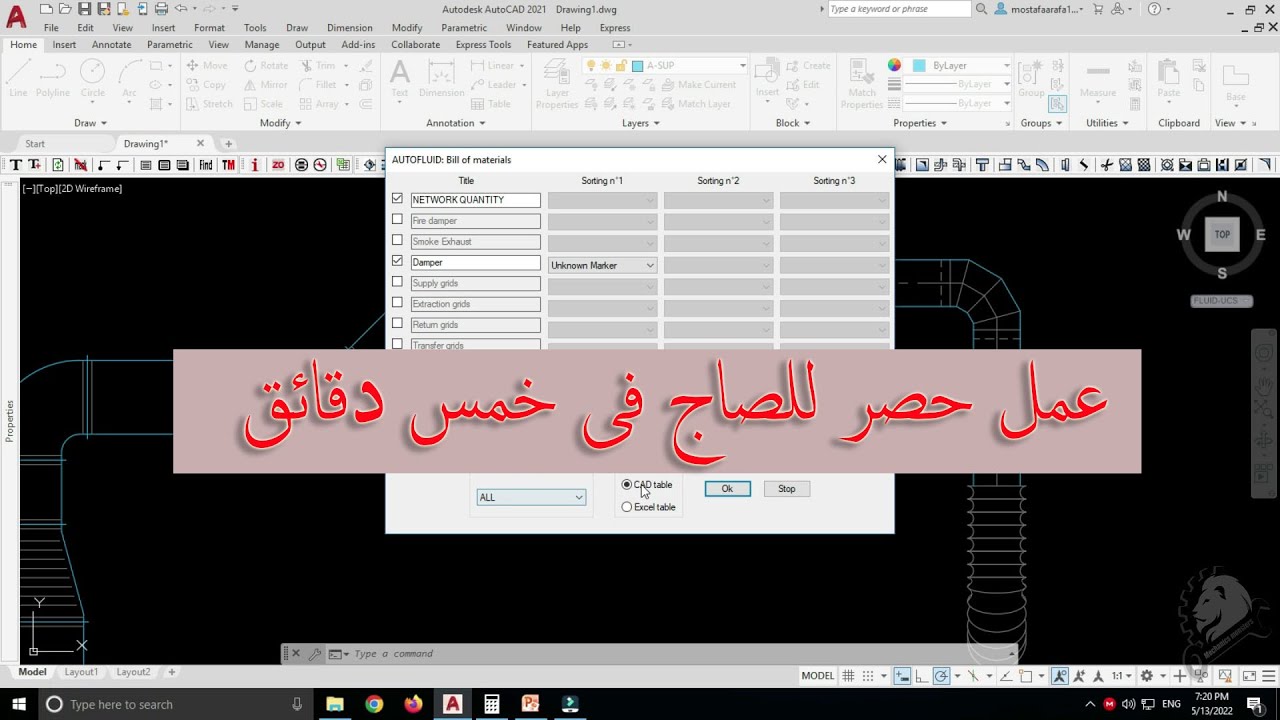Tick the Supply grids checkbox

click(x=397, y=282)
